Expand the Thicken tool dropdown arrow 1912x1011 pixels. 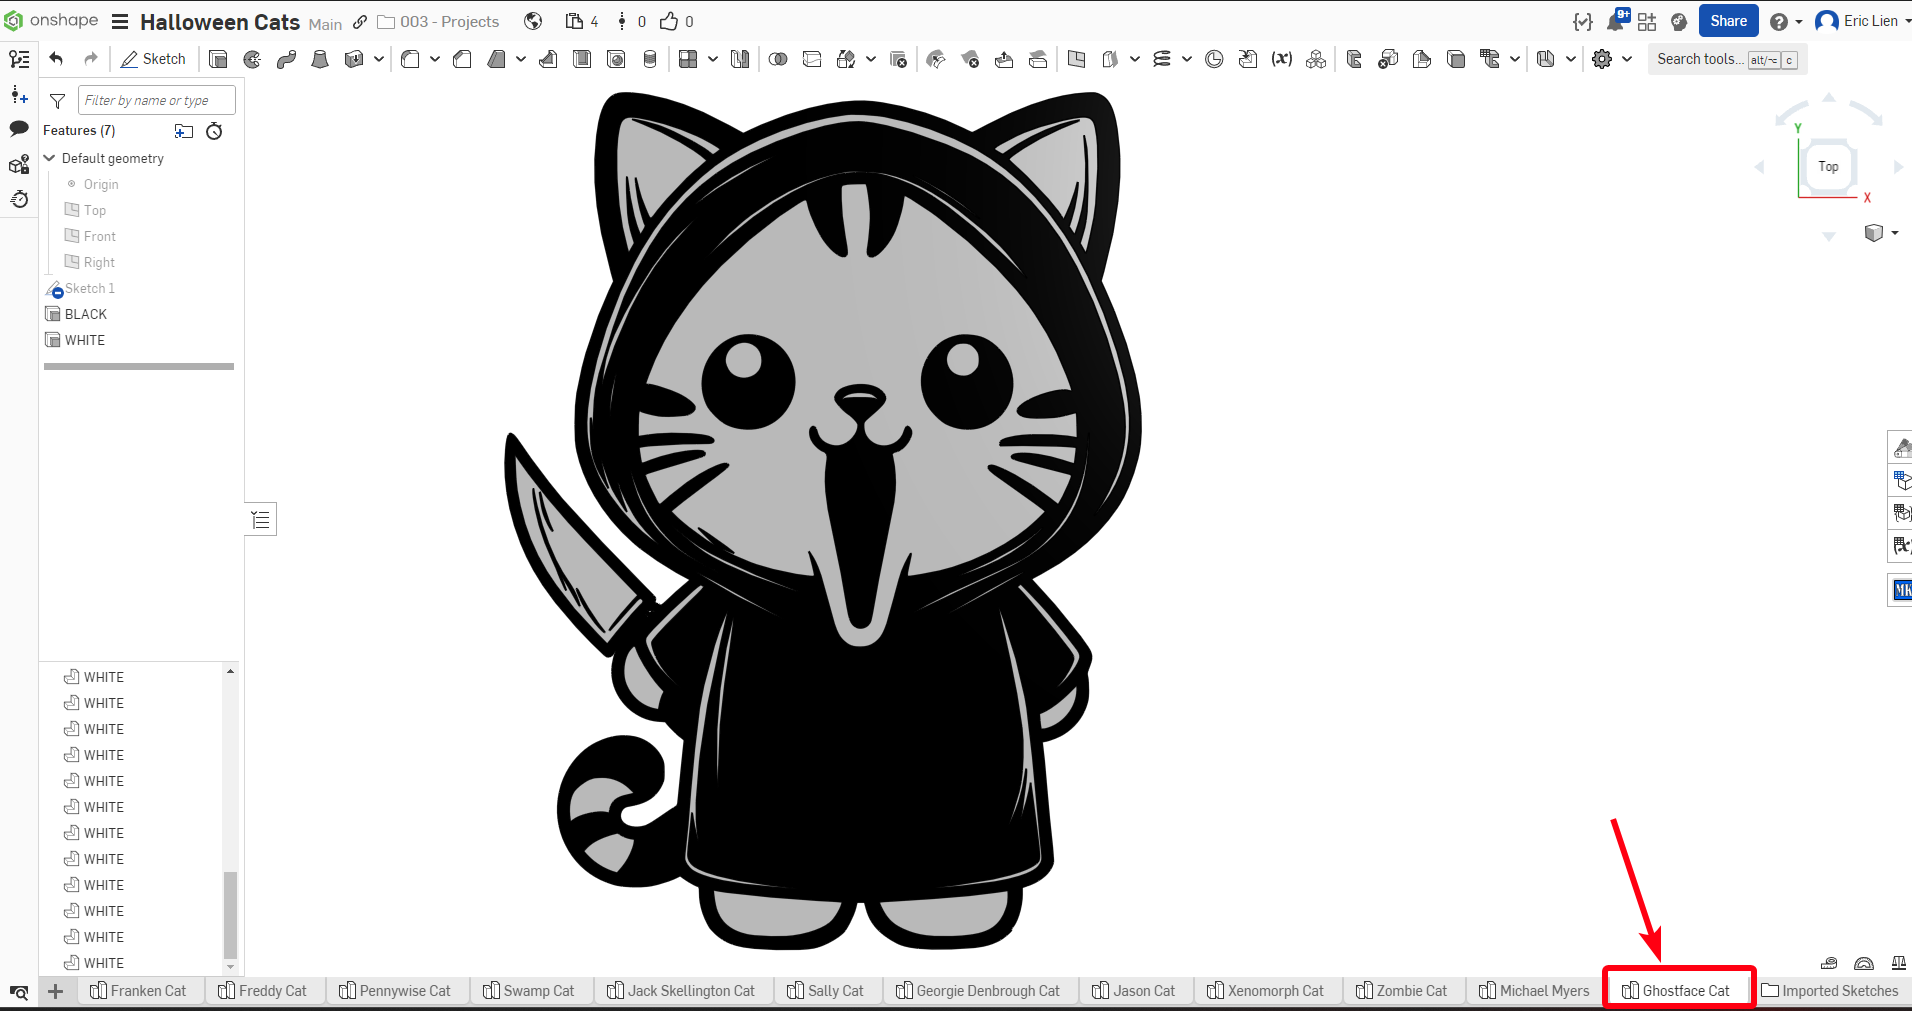point(379,59)
